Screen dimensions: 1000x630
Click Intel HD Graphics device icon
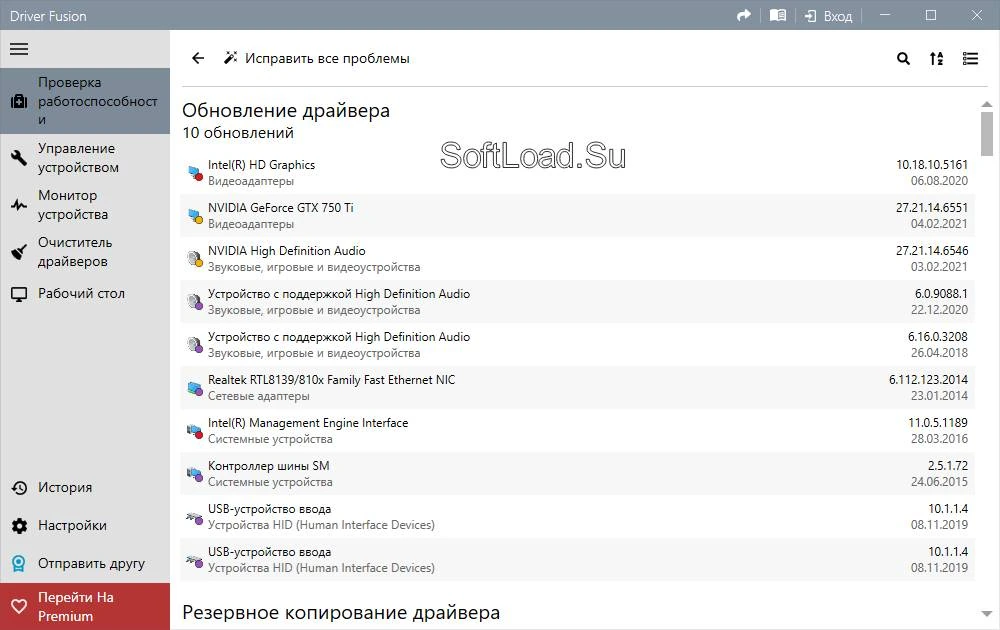[195, 173]
